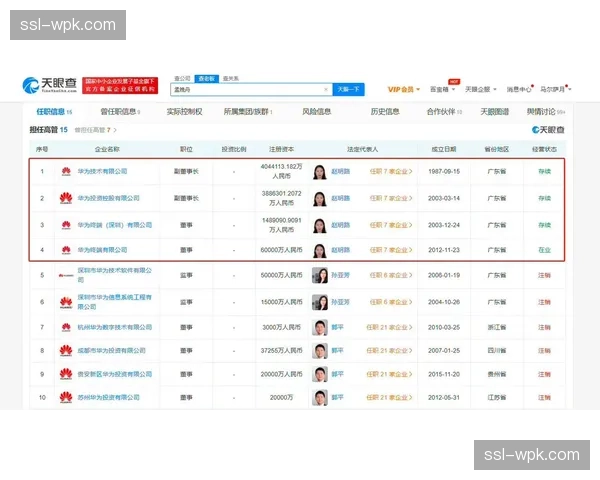The image size is (600, 480).
Task: Click the Huawei logo beside 深圳市华为信息系统工程有限公司
Action: point(66,302)
